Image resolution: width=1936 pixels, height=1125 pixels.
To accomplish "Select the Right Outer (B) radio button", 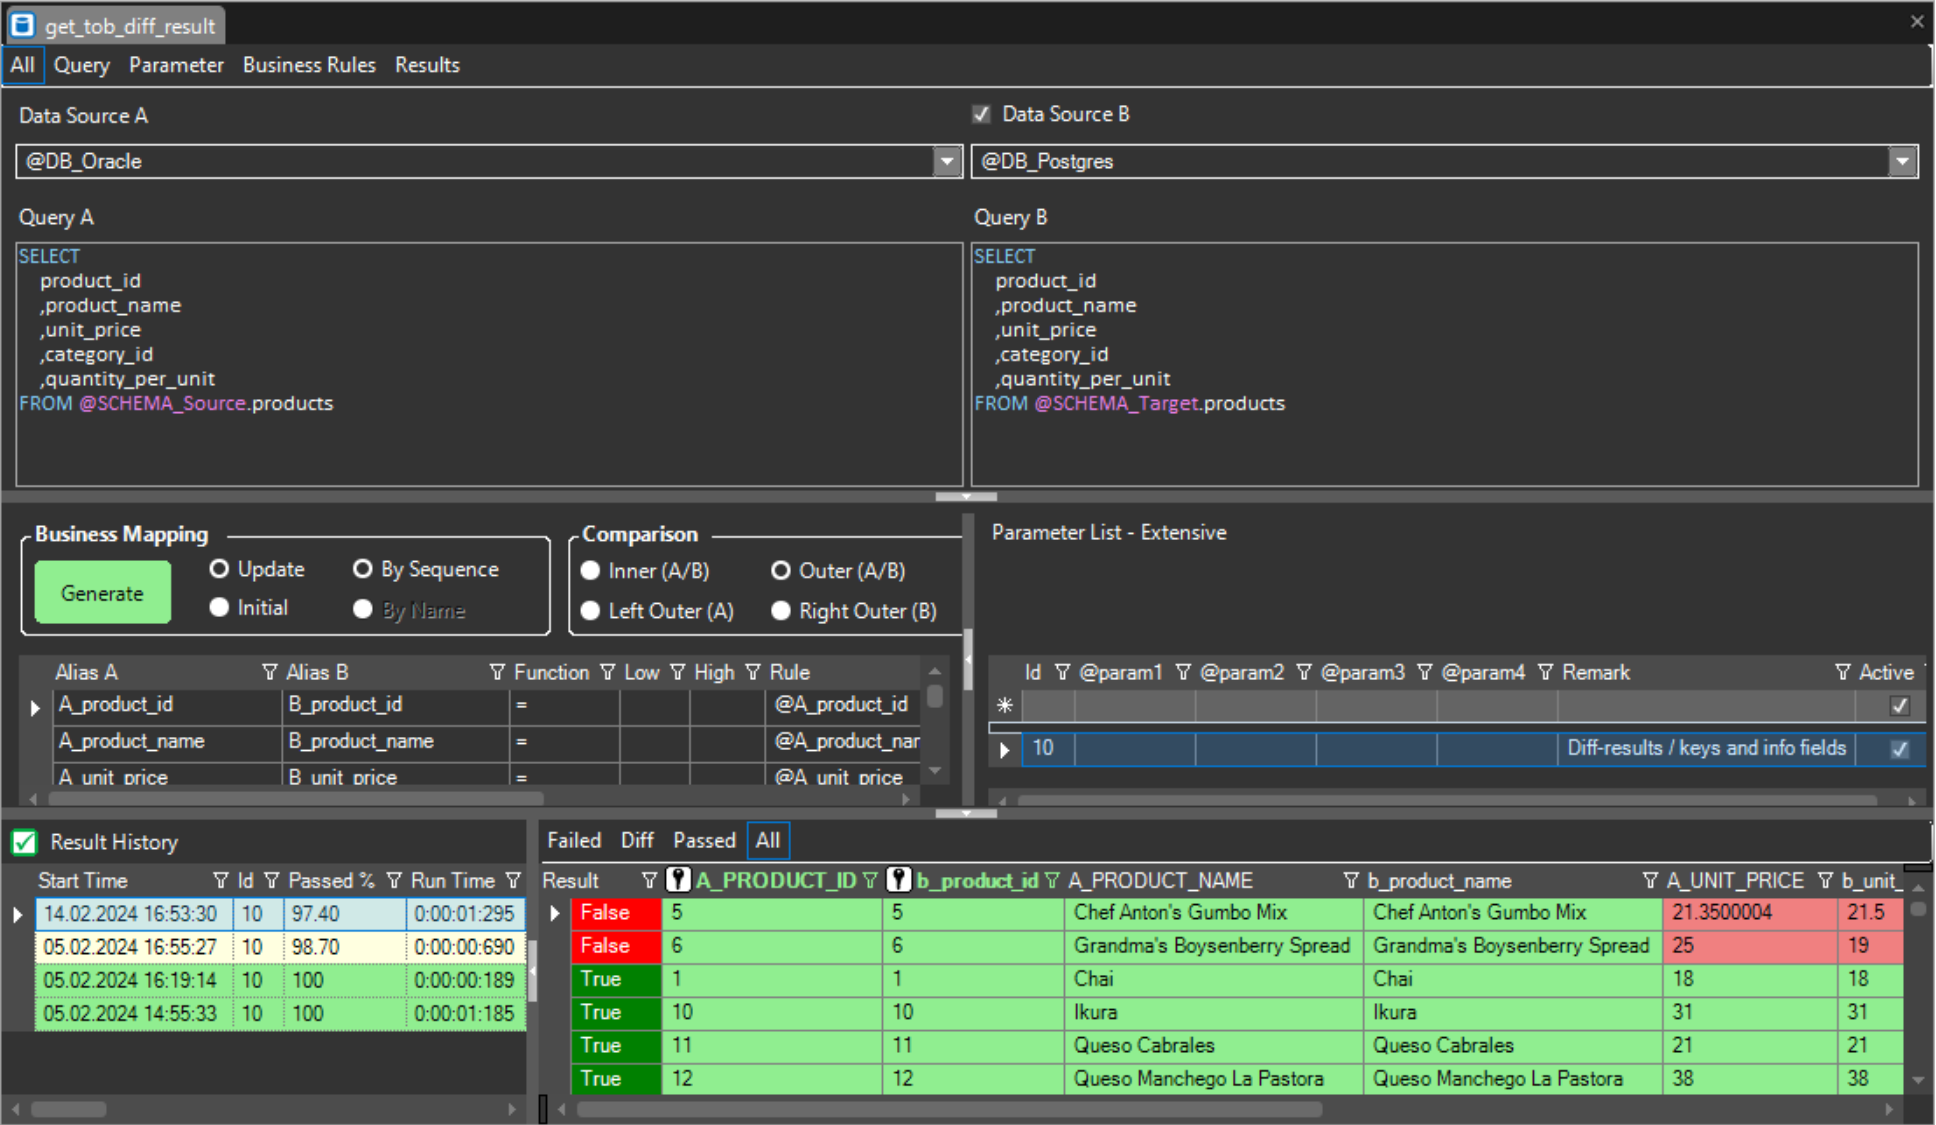I will (x=781, y=610).
